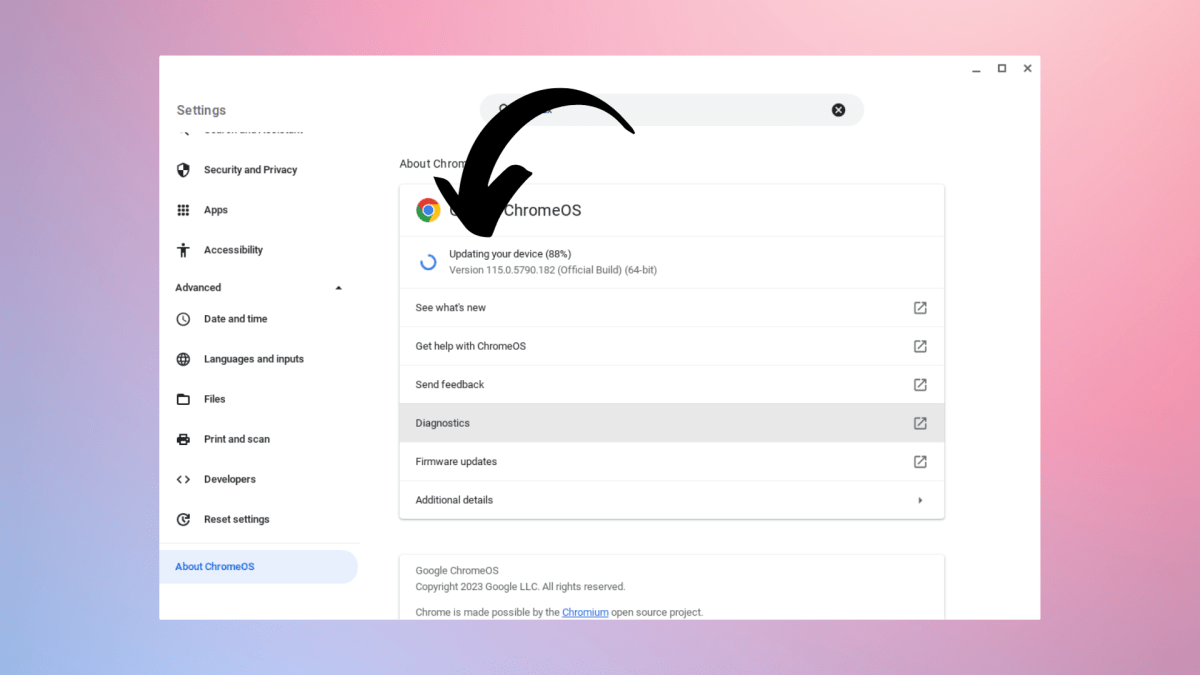
Task: Click the Security and Privacy shield icon
Action: [x=183, y=170]
